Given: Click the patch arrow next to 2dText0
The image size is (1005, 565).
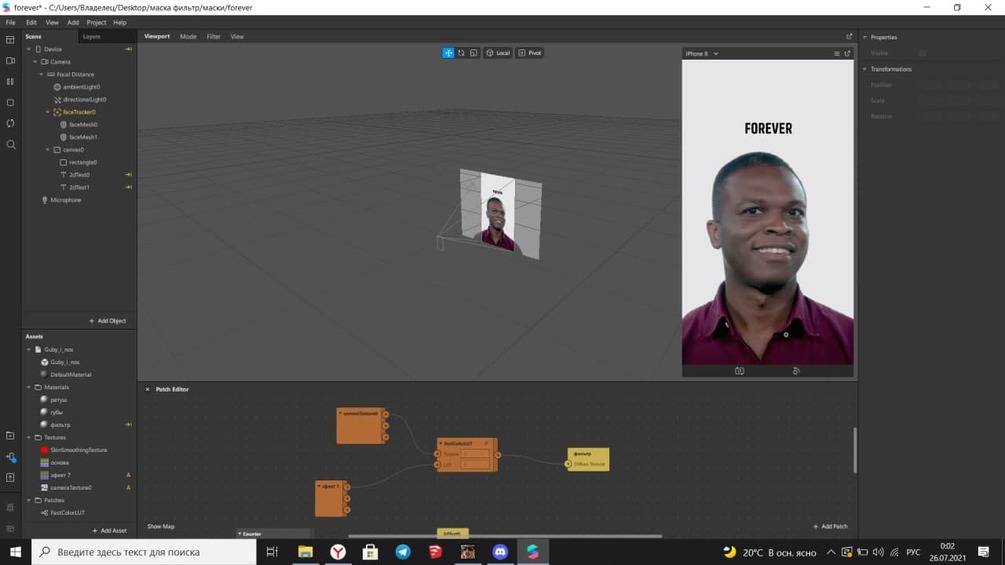Looking at the screenshot, I should [x=128, y=174].
